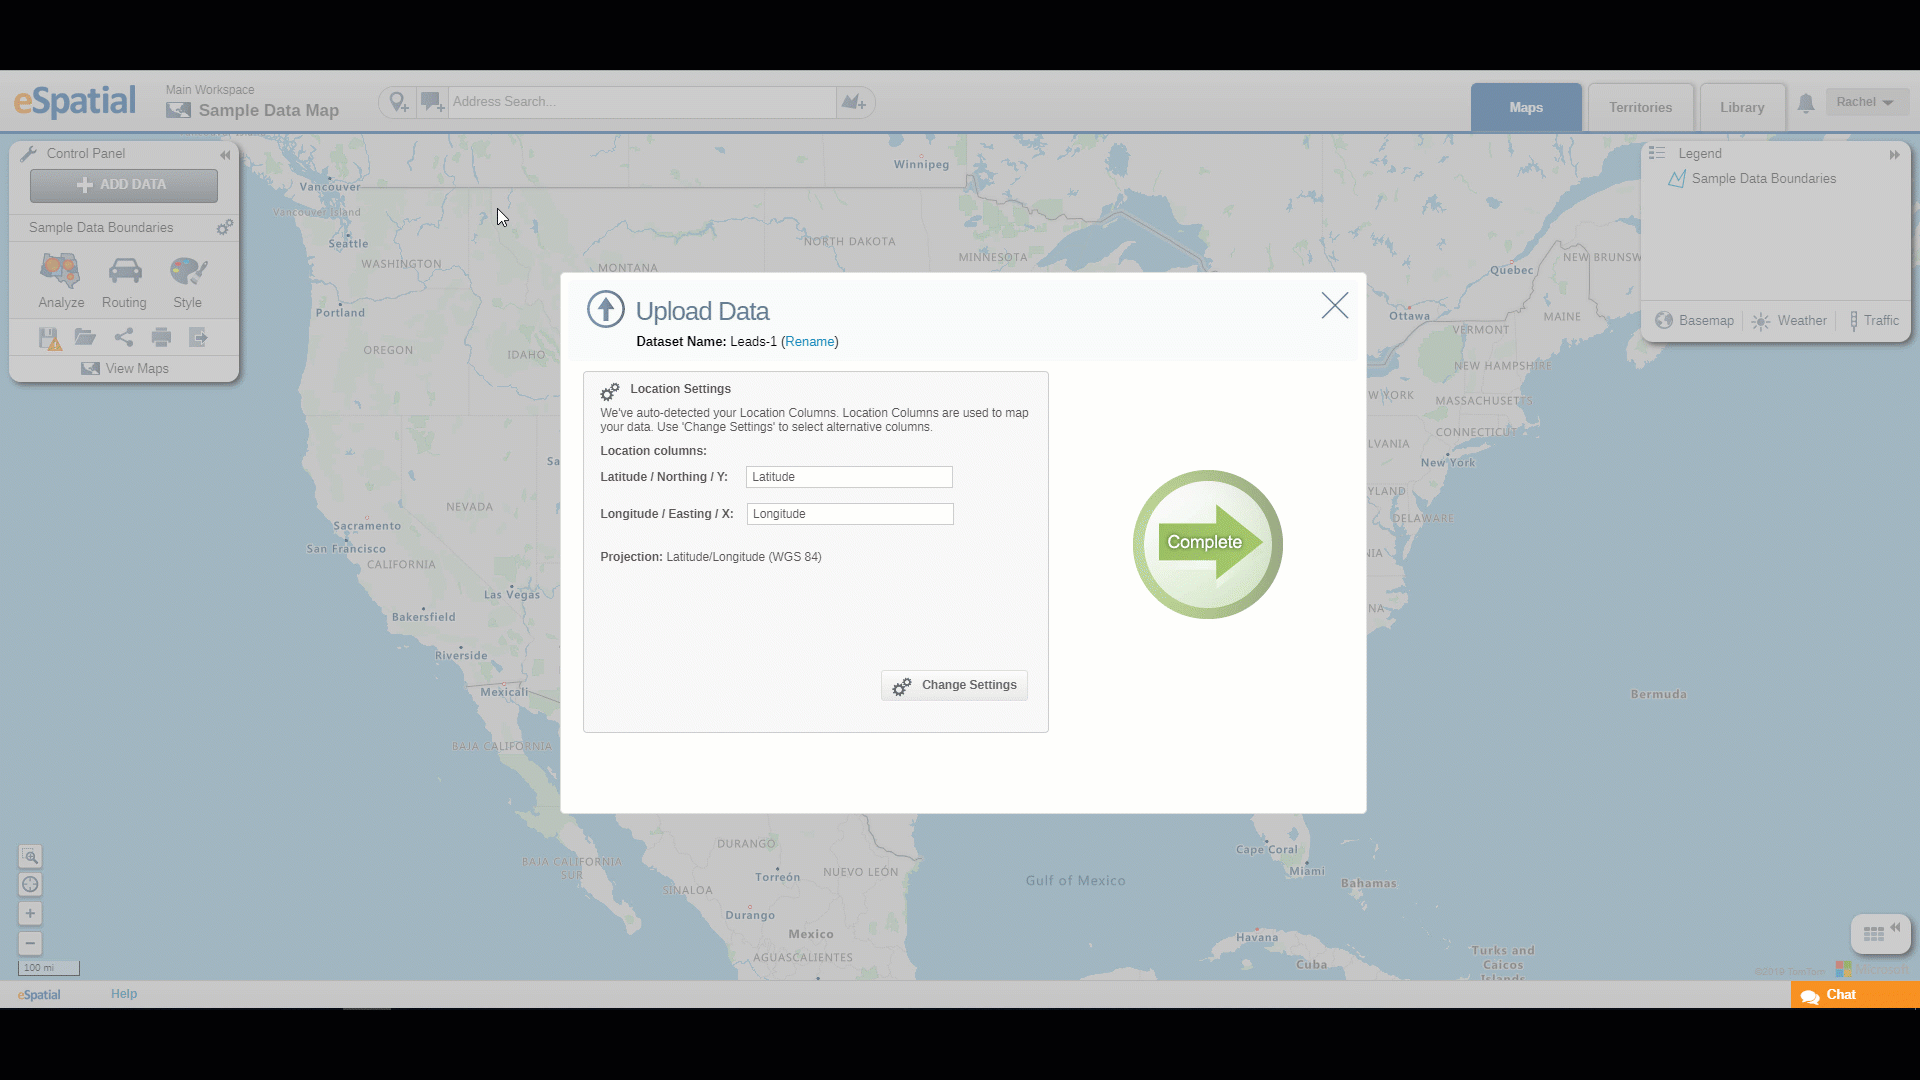Switch to the Territories tab
Viewport: 1920px width, 1080px height.
coord(1640,108)
